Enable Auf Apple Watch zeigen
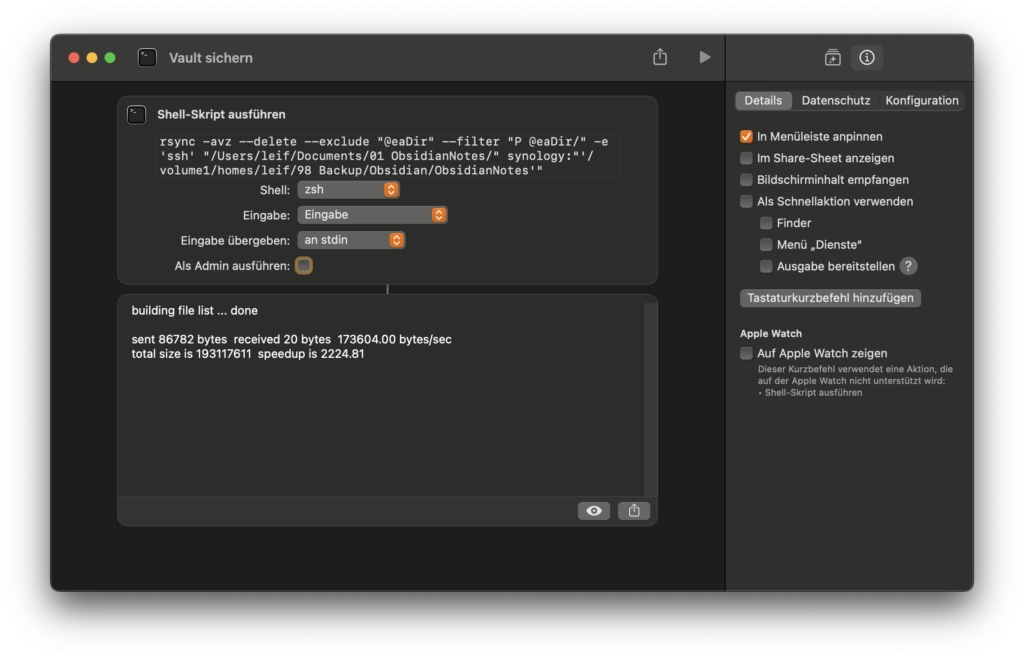This screenshot has height=658, width=1024. [x=746, y=353]
